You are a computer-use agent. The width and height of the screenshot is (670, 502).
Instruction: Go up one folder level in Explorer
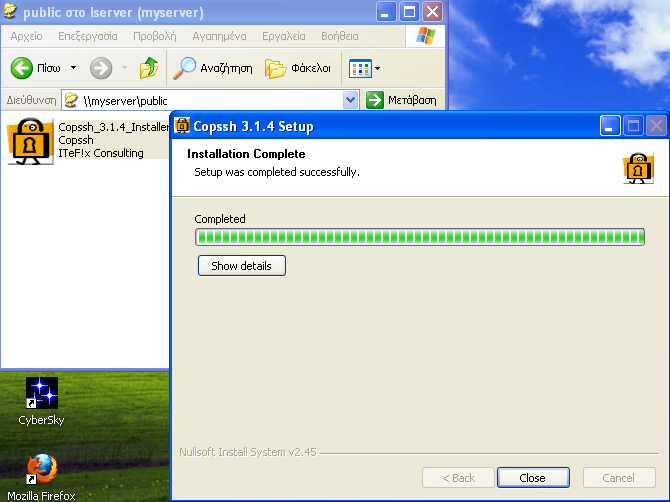point(149,68)
